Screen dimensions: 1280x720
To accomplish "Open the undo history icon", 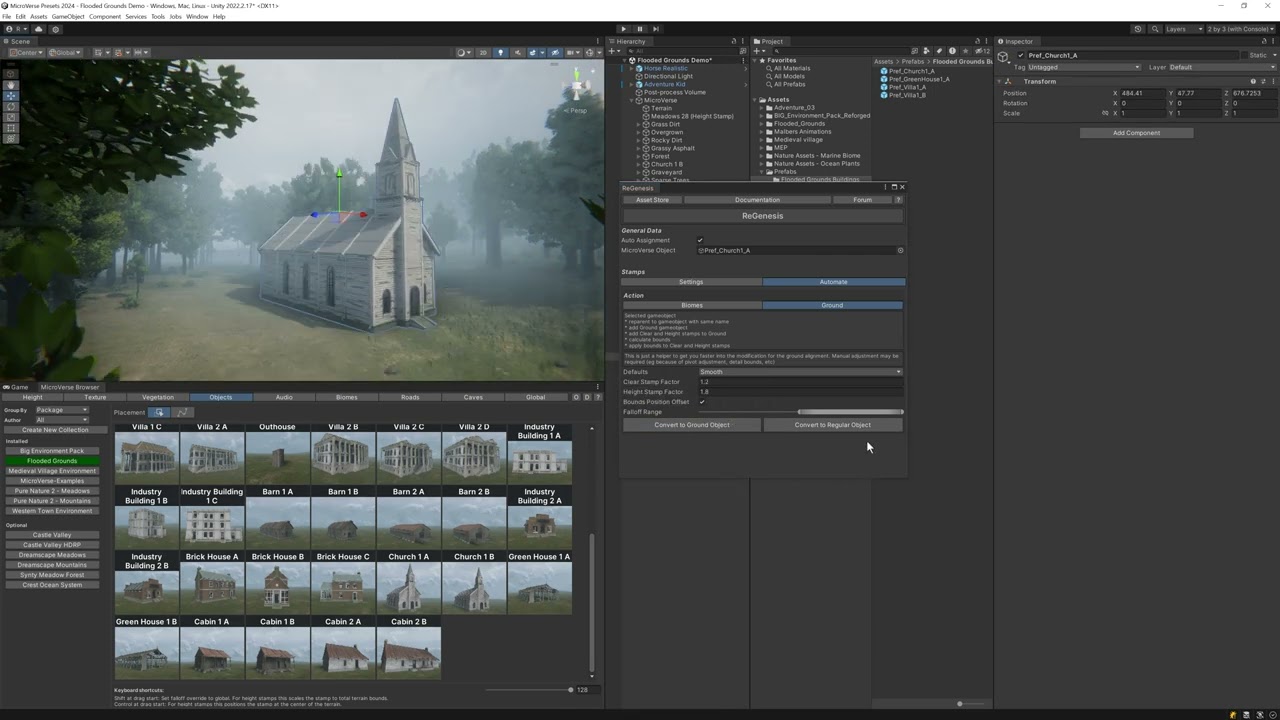I will 1138,29.
